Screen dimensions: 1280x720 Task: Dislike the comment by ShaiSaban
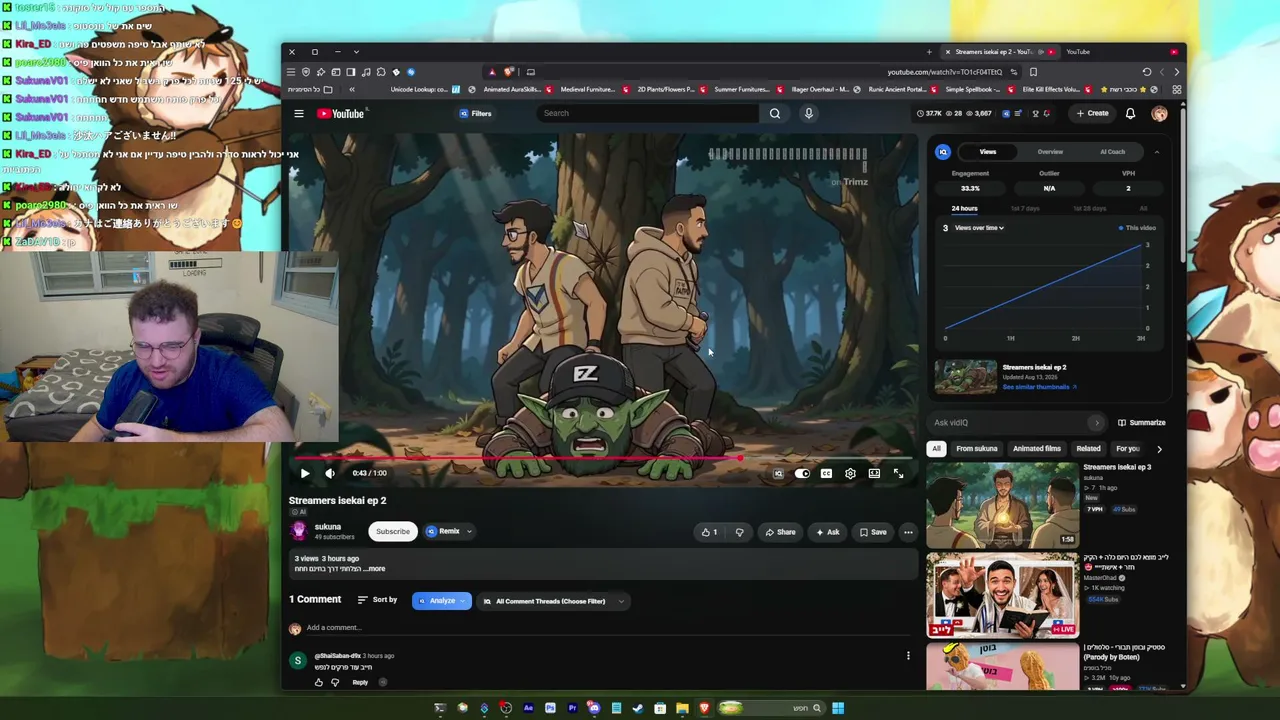pos(335,682)
